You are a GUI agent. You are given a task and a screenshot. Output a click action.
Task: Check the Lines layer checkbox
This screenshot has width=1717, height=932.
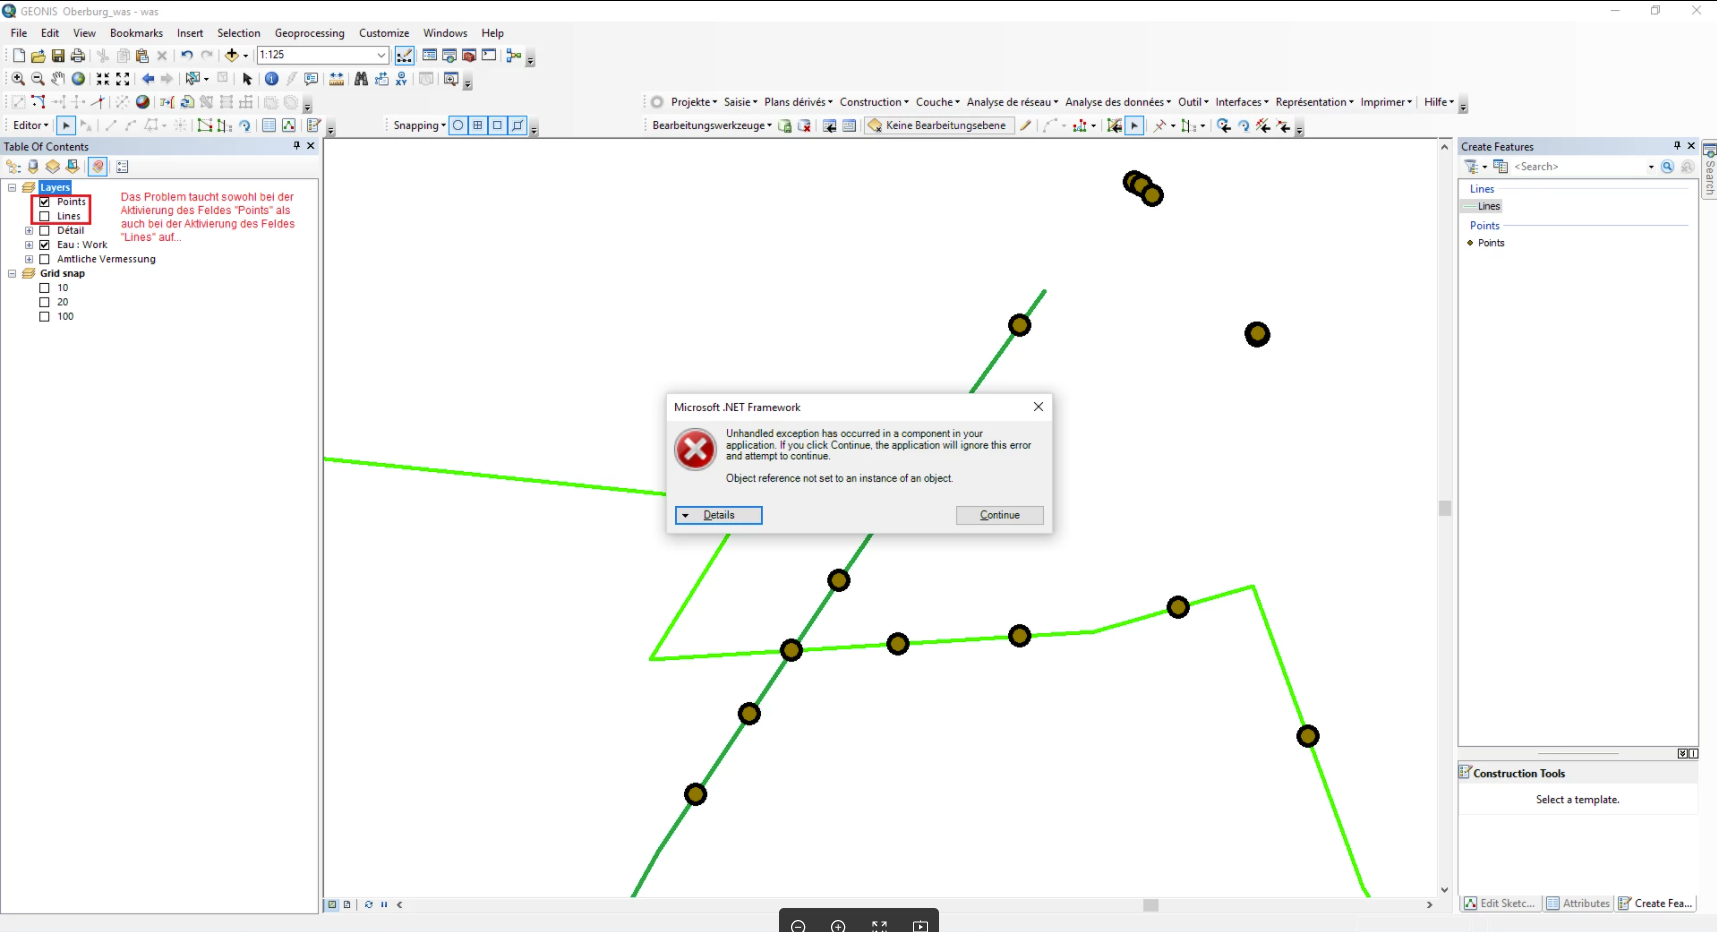[44, 216]
